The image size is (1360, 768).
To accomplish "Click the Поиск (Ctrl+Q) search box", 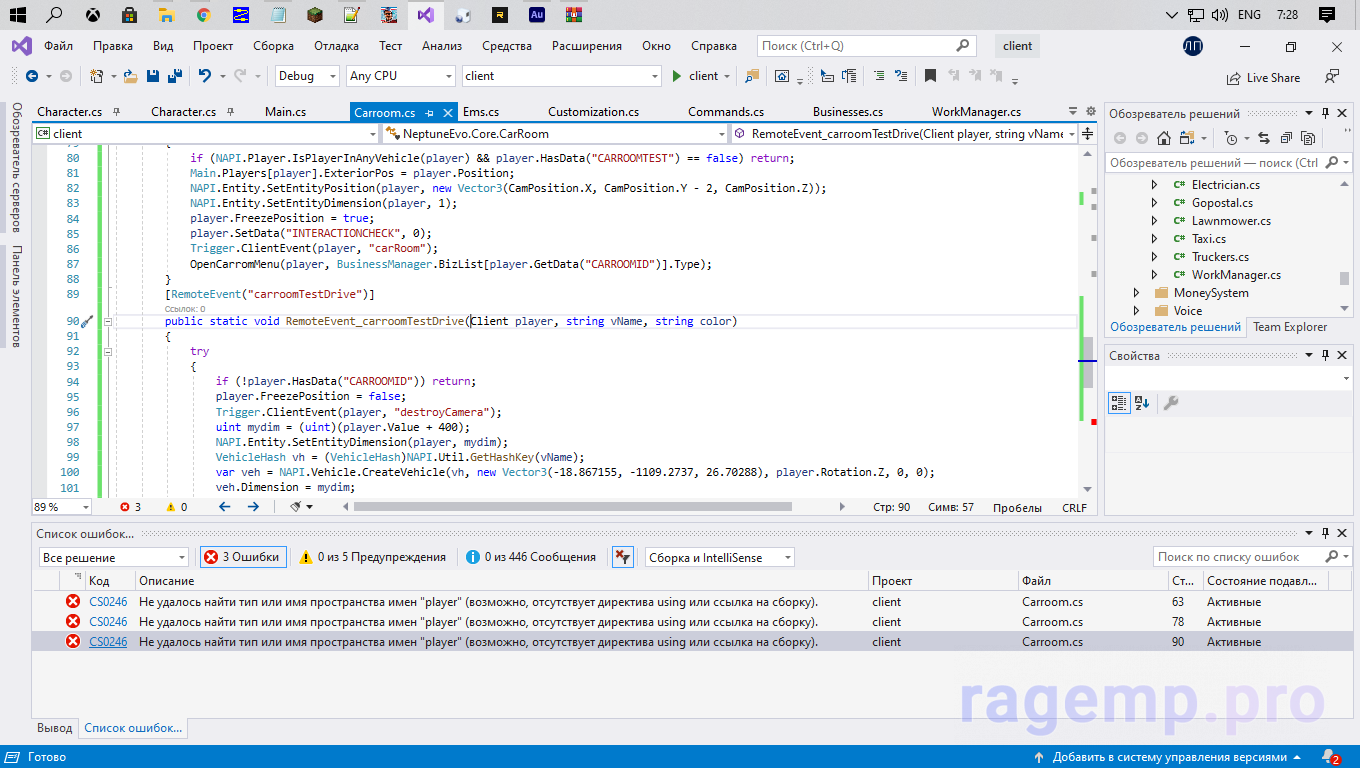I will [865, 46].
